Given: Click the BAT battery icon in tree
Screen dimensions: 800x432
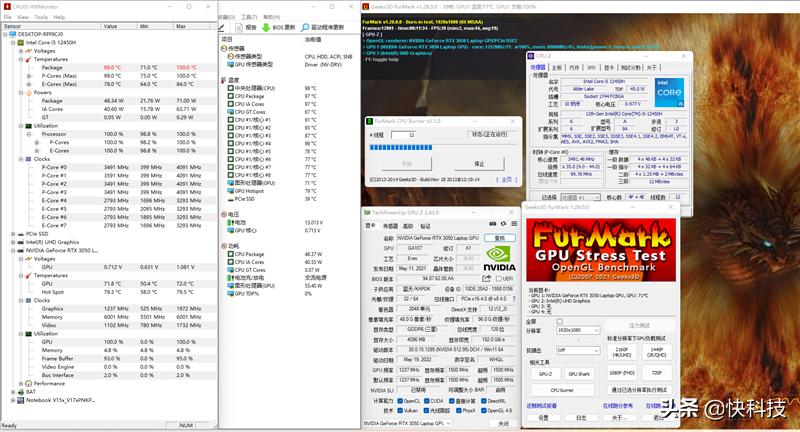Looking at the screenshot, I should 21,392.
